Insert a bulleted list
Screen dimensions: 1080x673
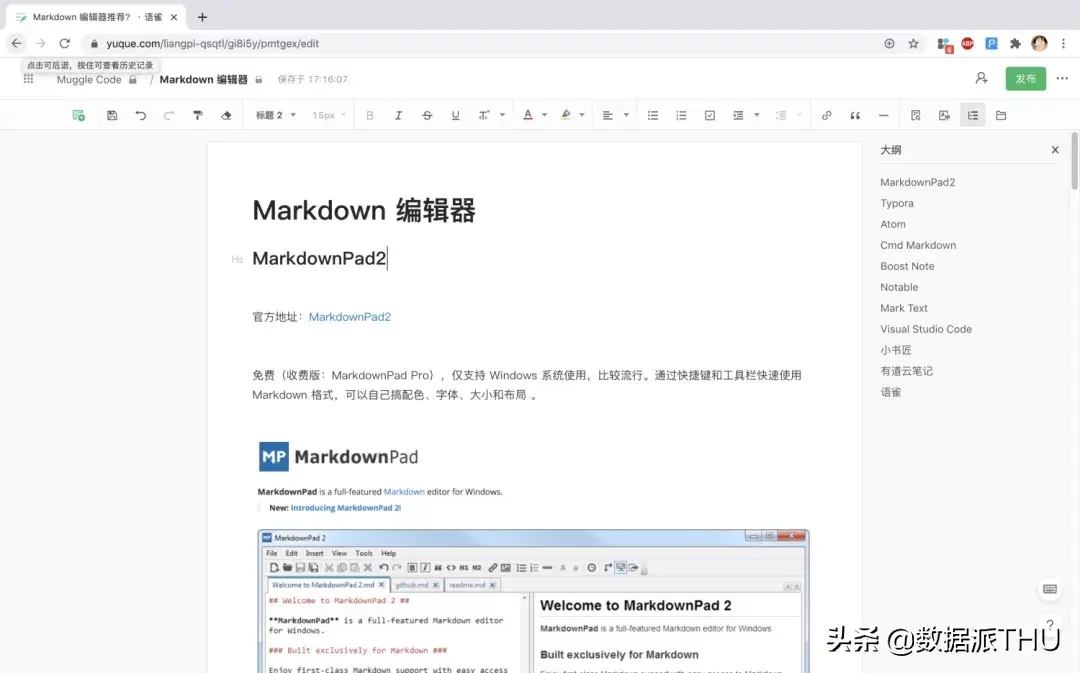(x=653, y=115)
